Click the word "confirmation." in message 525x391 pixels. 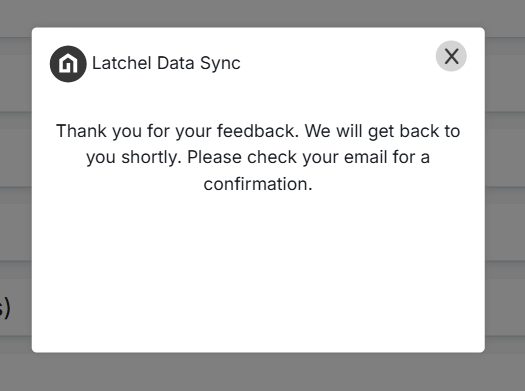click(x=258, y=184)
